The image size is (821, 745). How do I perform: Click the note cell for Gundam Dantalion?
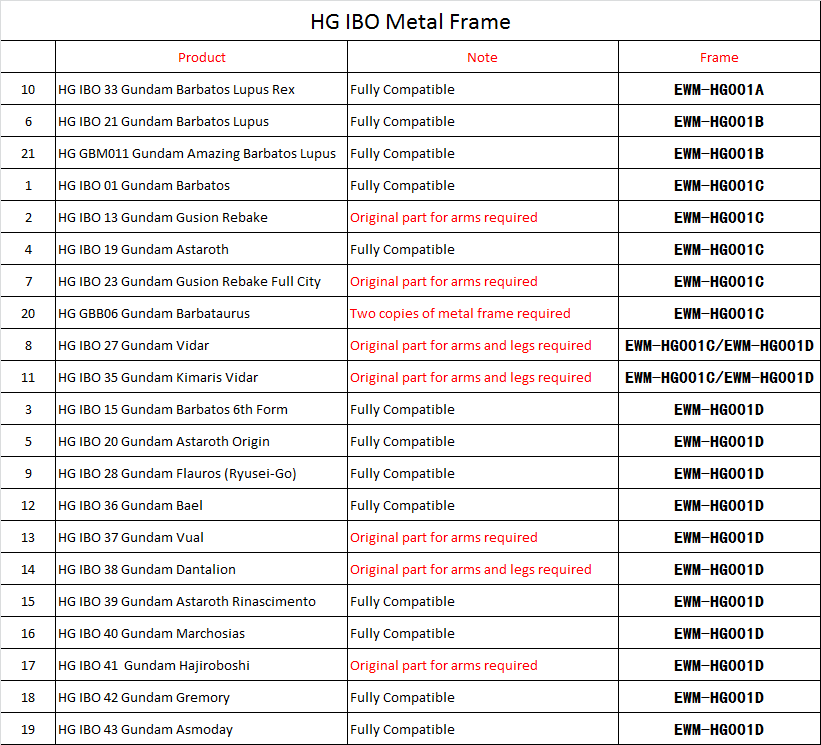click(471, 570)
